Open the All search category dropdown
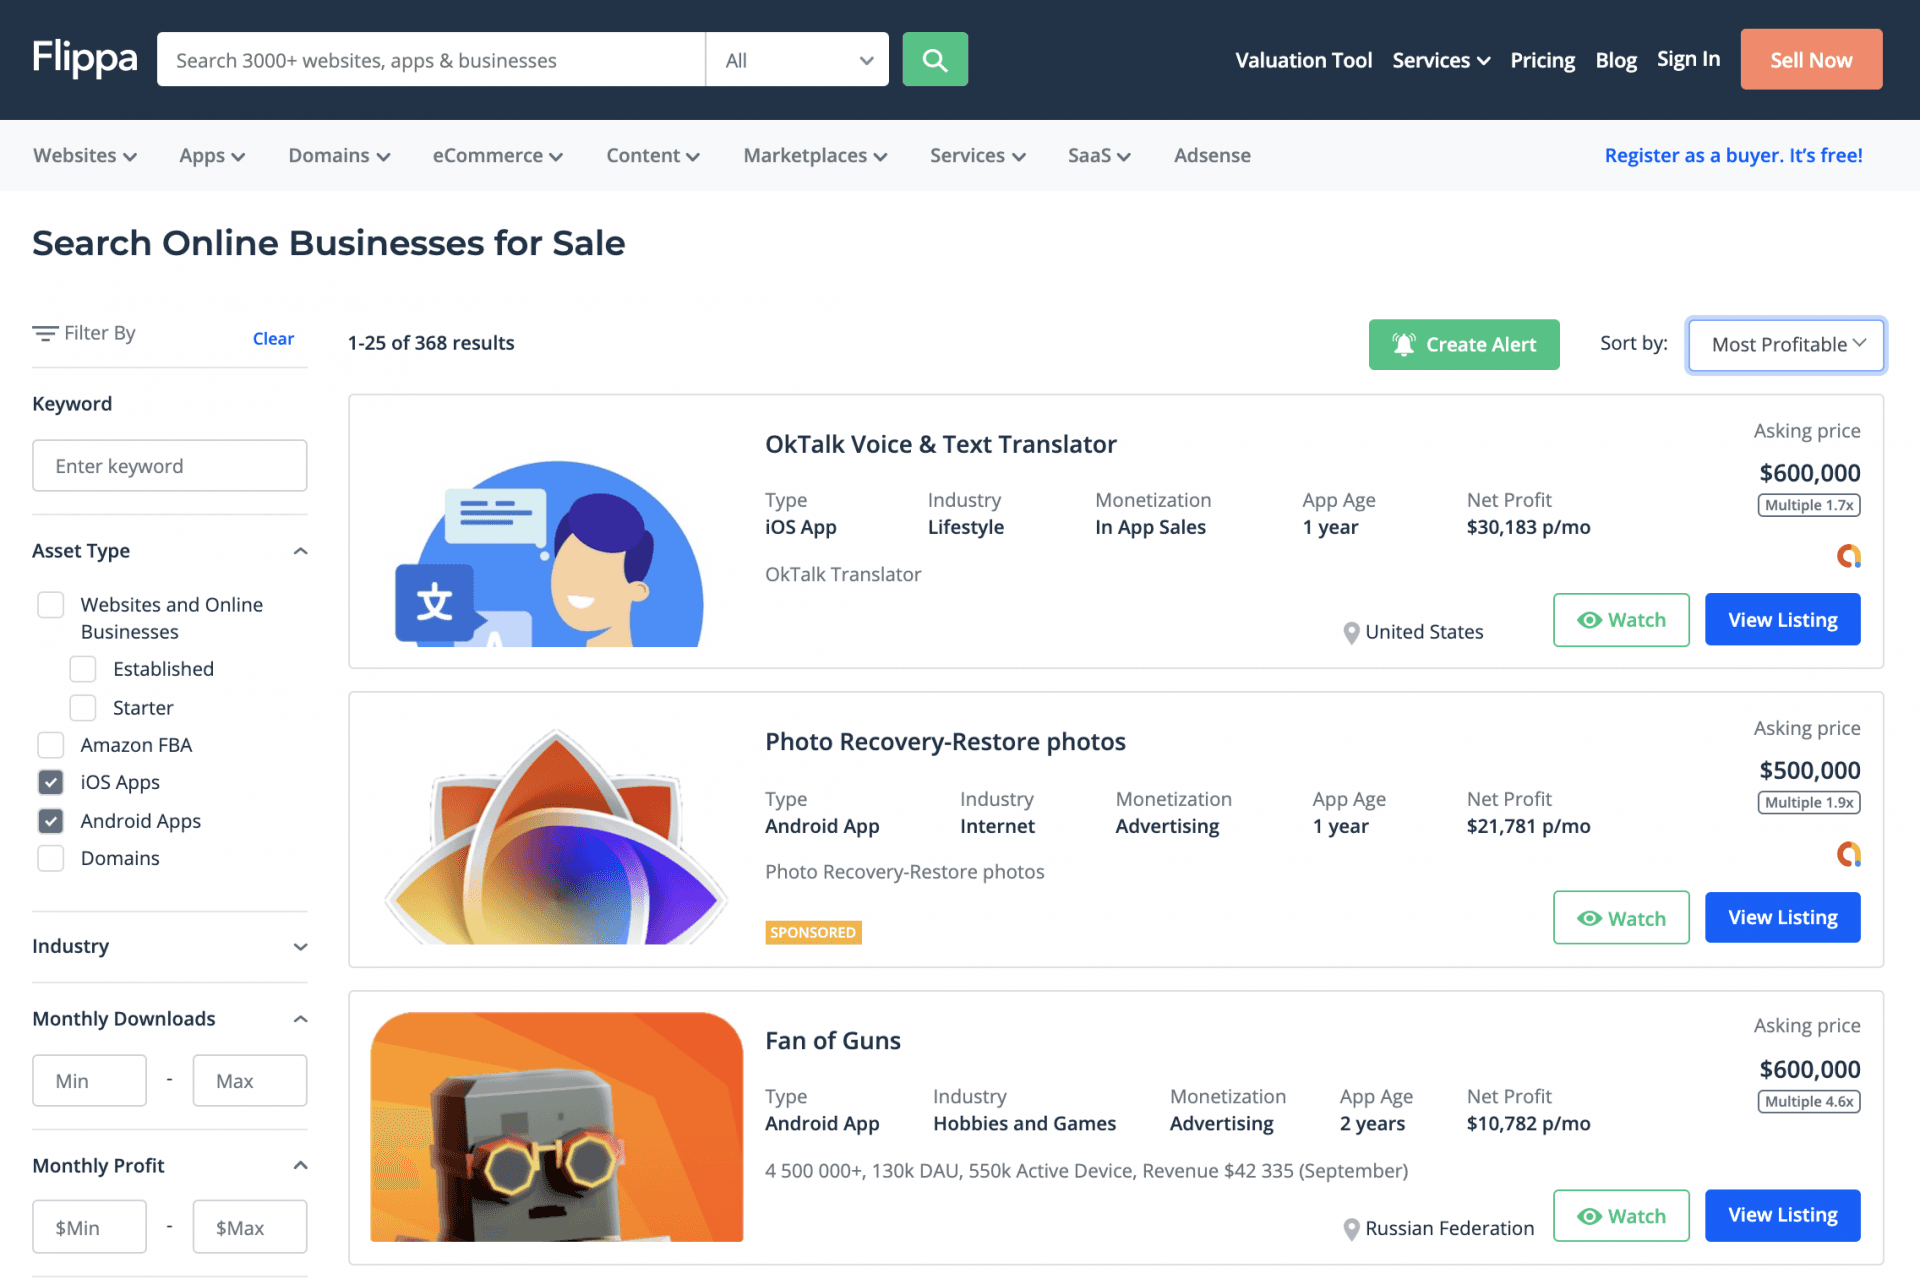 [x=796, y=59]
